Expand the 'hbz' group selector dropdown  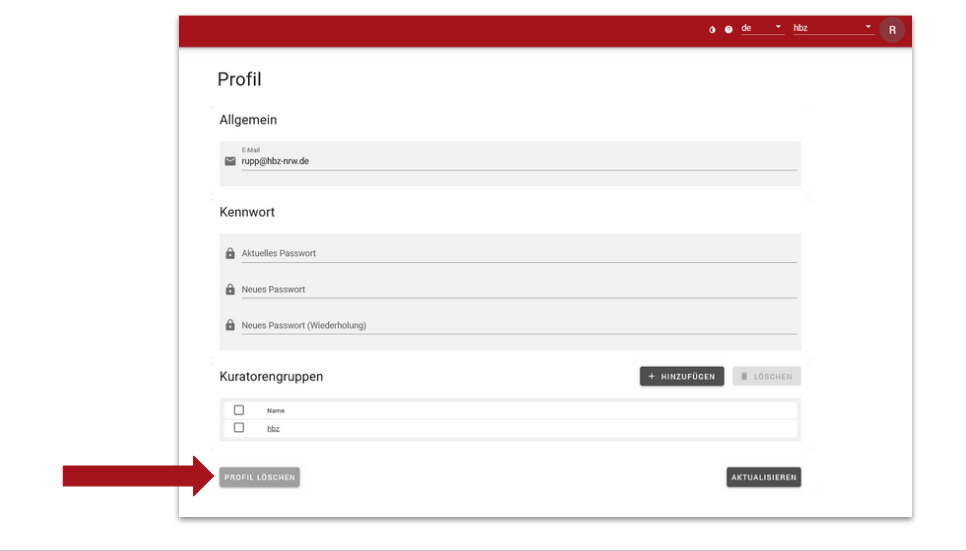[x=833, y=28]
